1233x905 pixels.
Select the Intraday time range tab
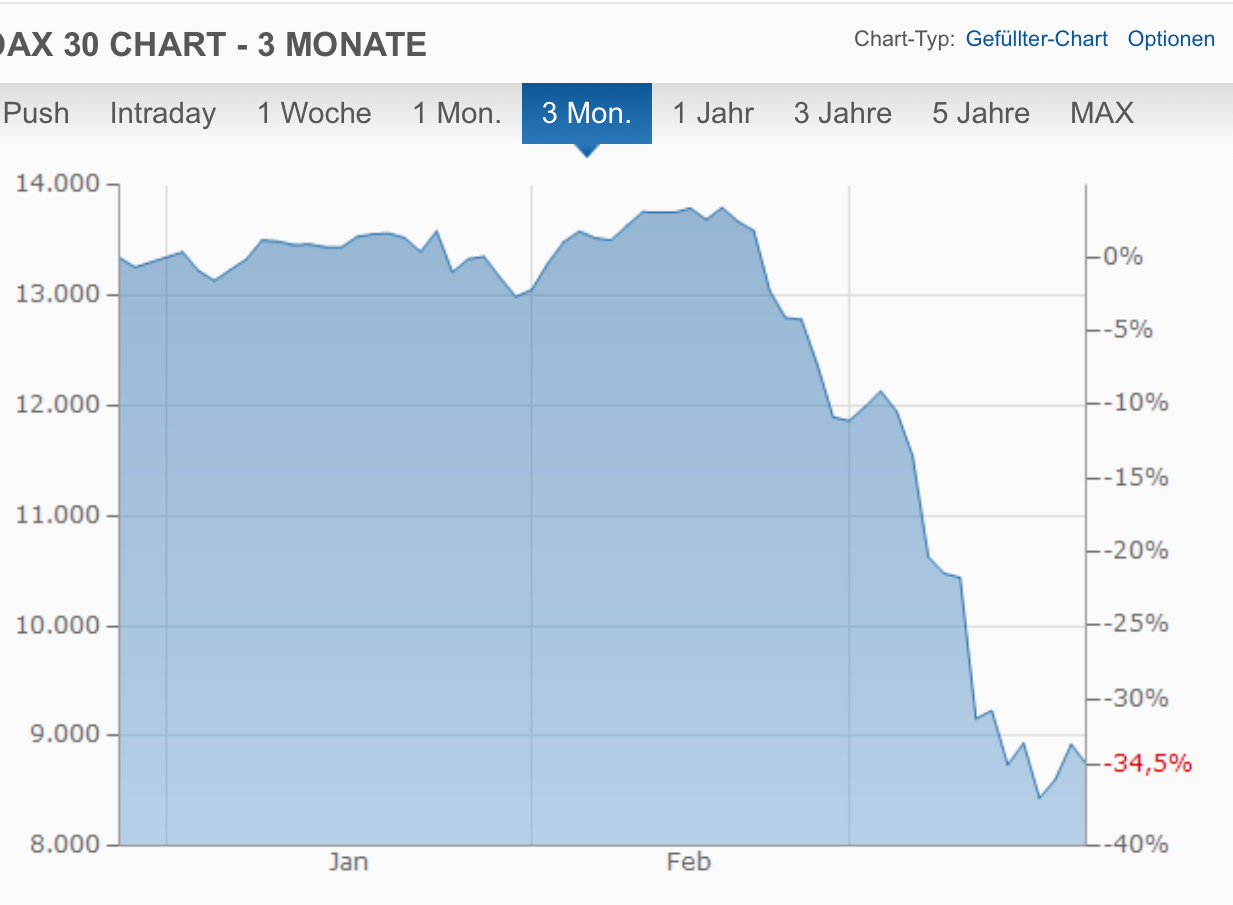pyautogui.click(x=162, y=113)
